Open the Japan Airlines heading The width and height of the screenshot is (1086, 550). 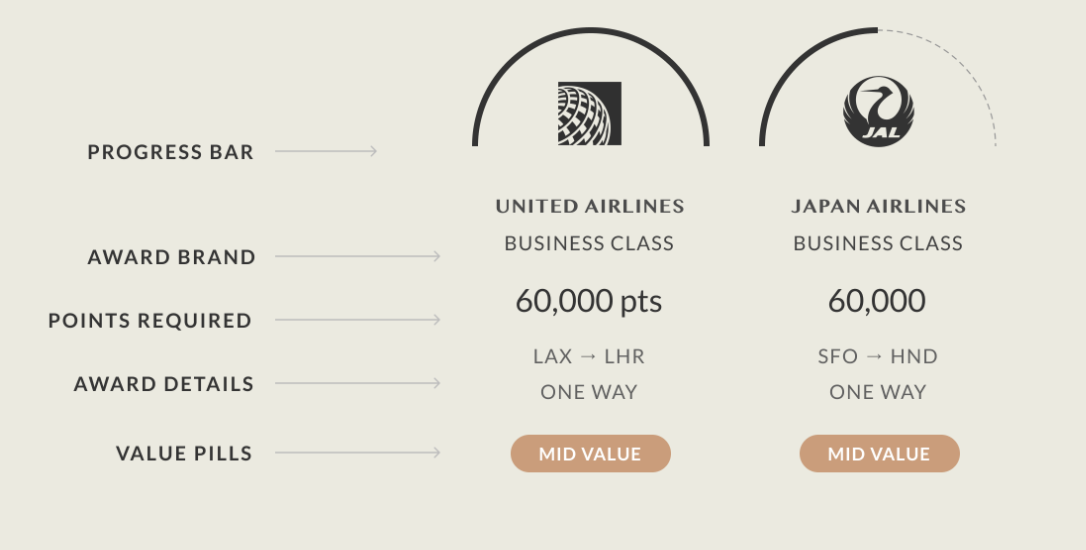(x=878, y=206)
